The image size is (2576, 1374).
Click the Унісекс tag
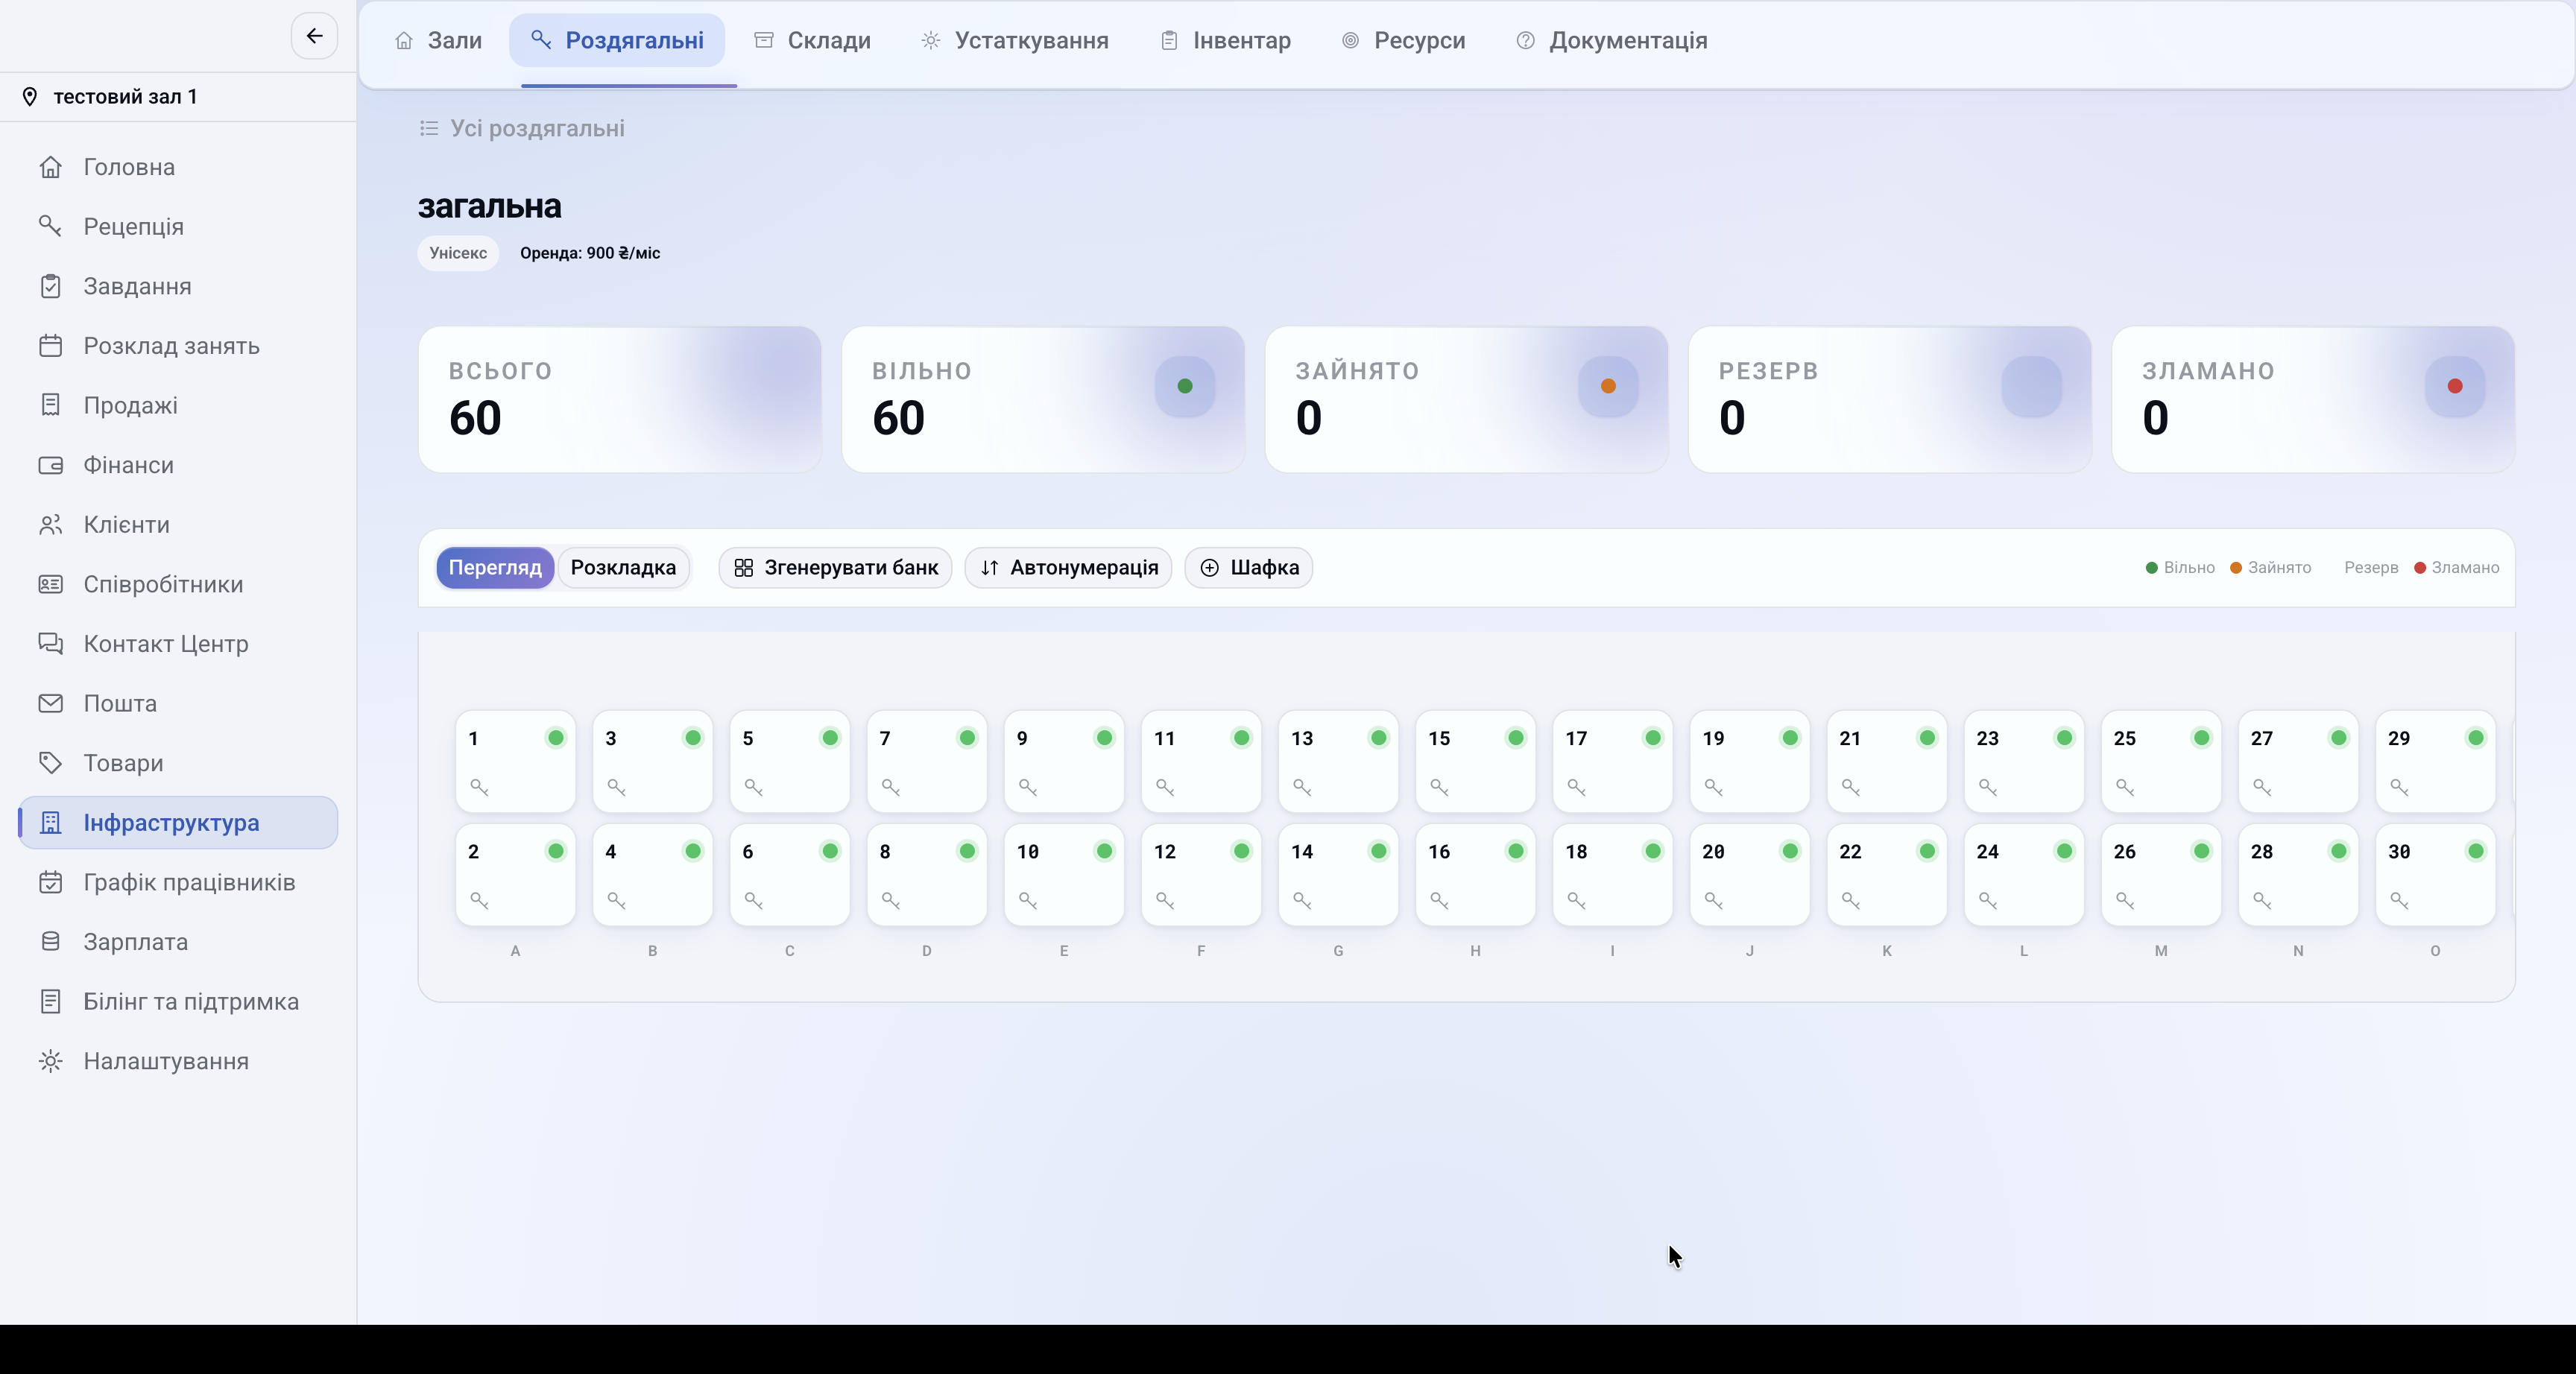point(458,253)
